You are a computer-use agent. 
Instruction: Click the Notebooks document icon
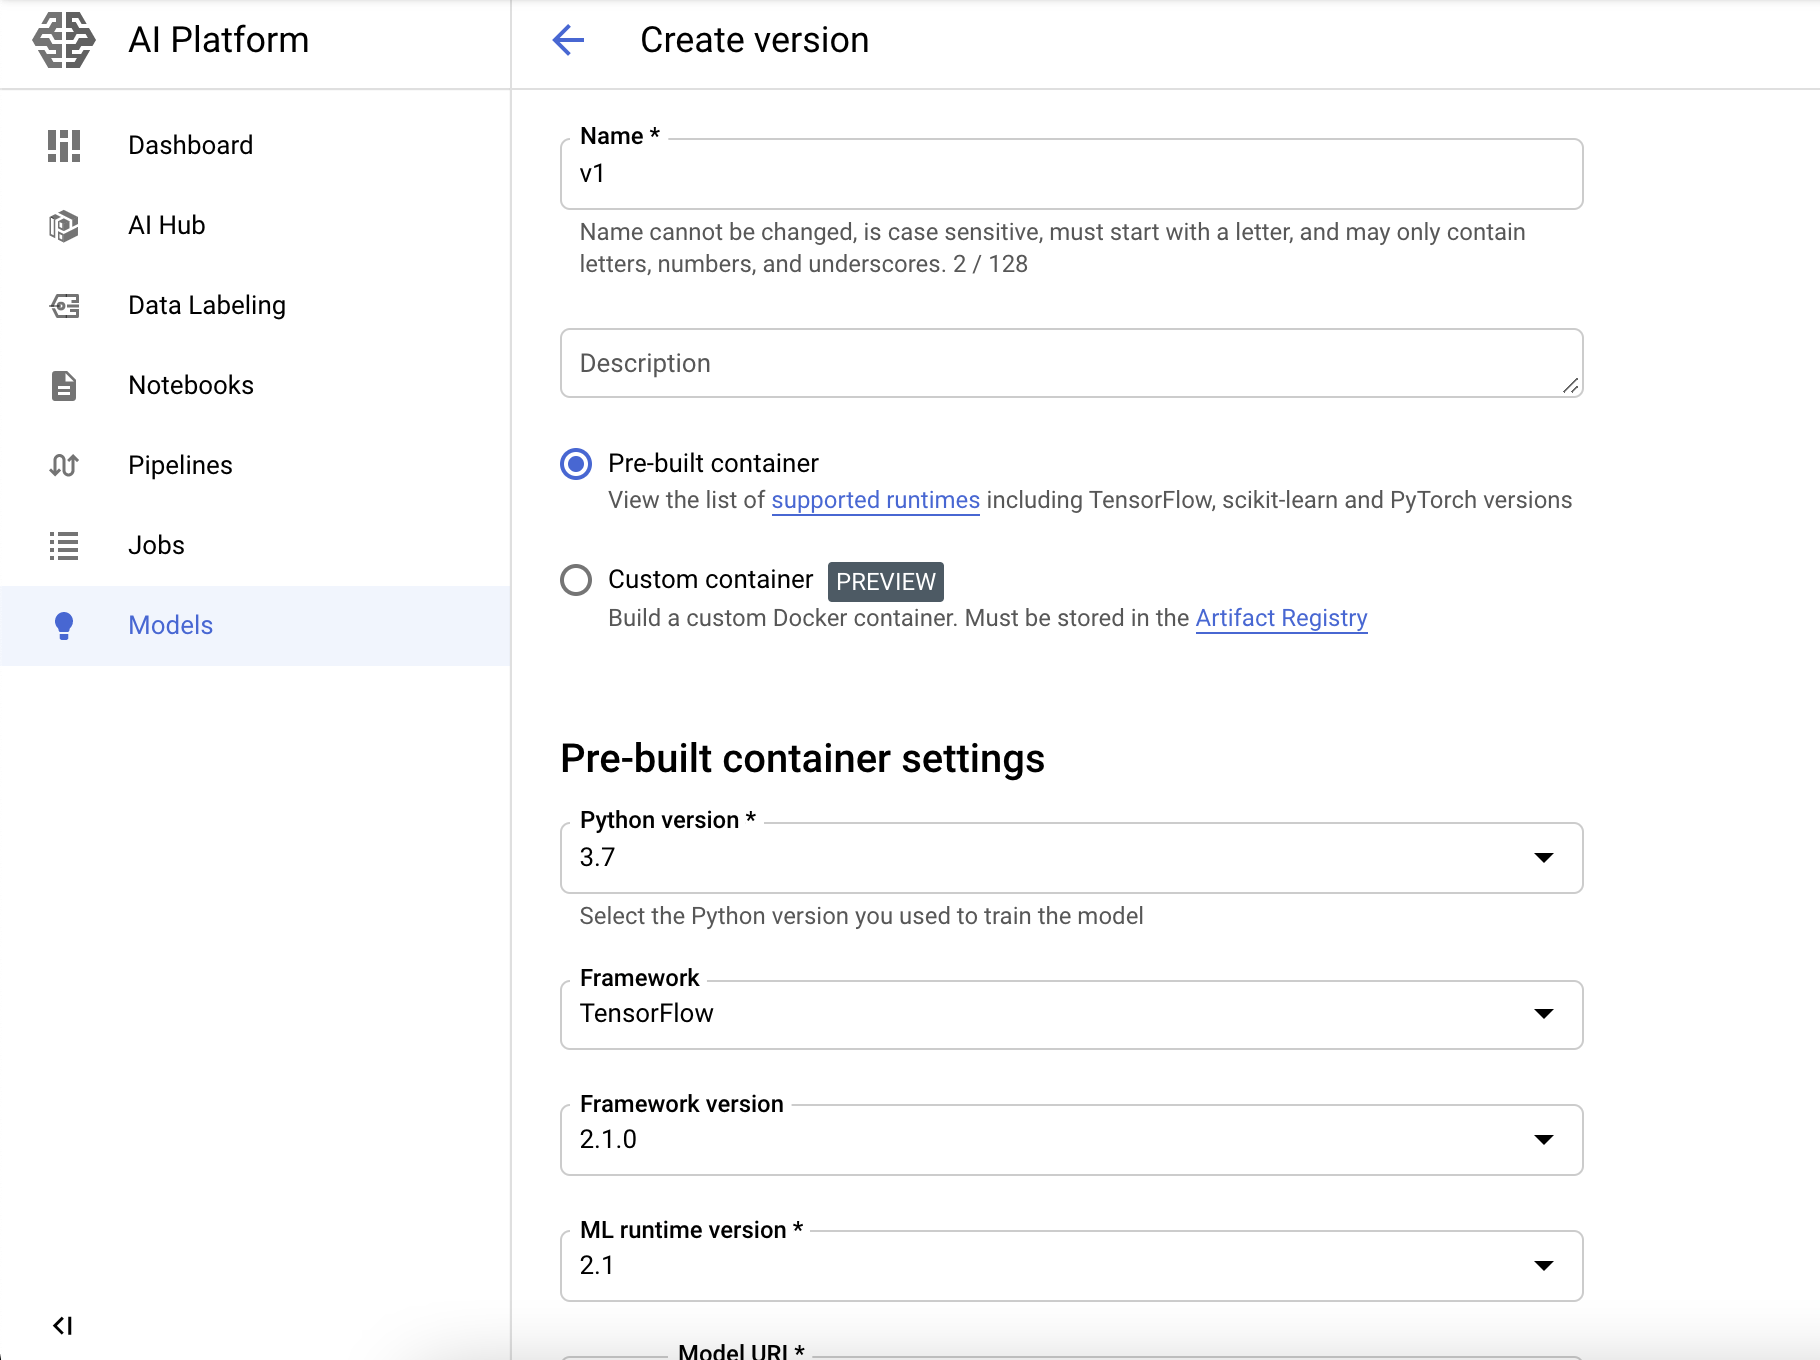(64, 386)
